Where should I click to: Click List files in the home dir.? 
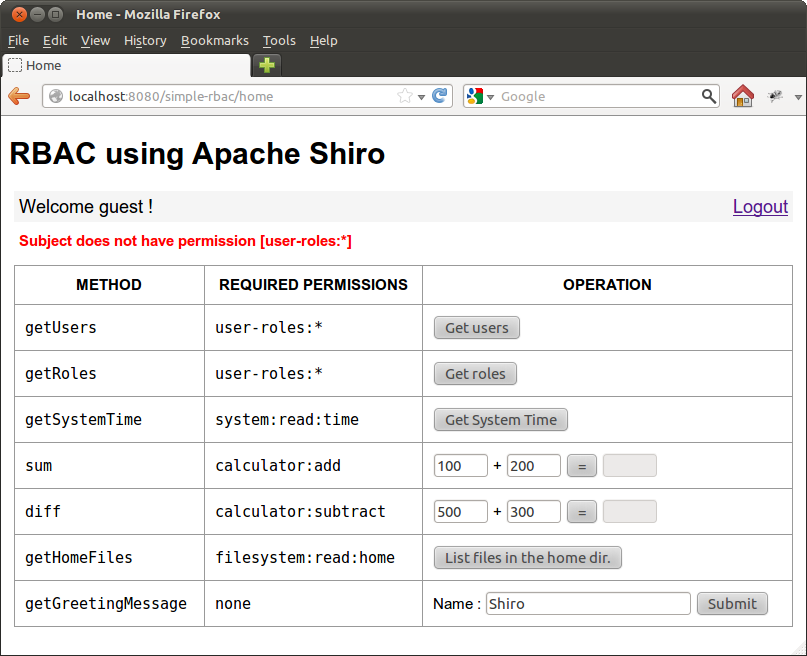[x=527, y=558]
